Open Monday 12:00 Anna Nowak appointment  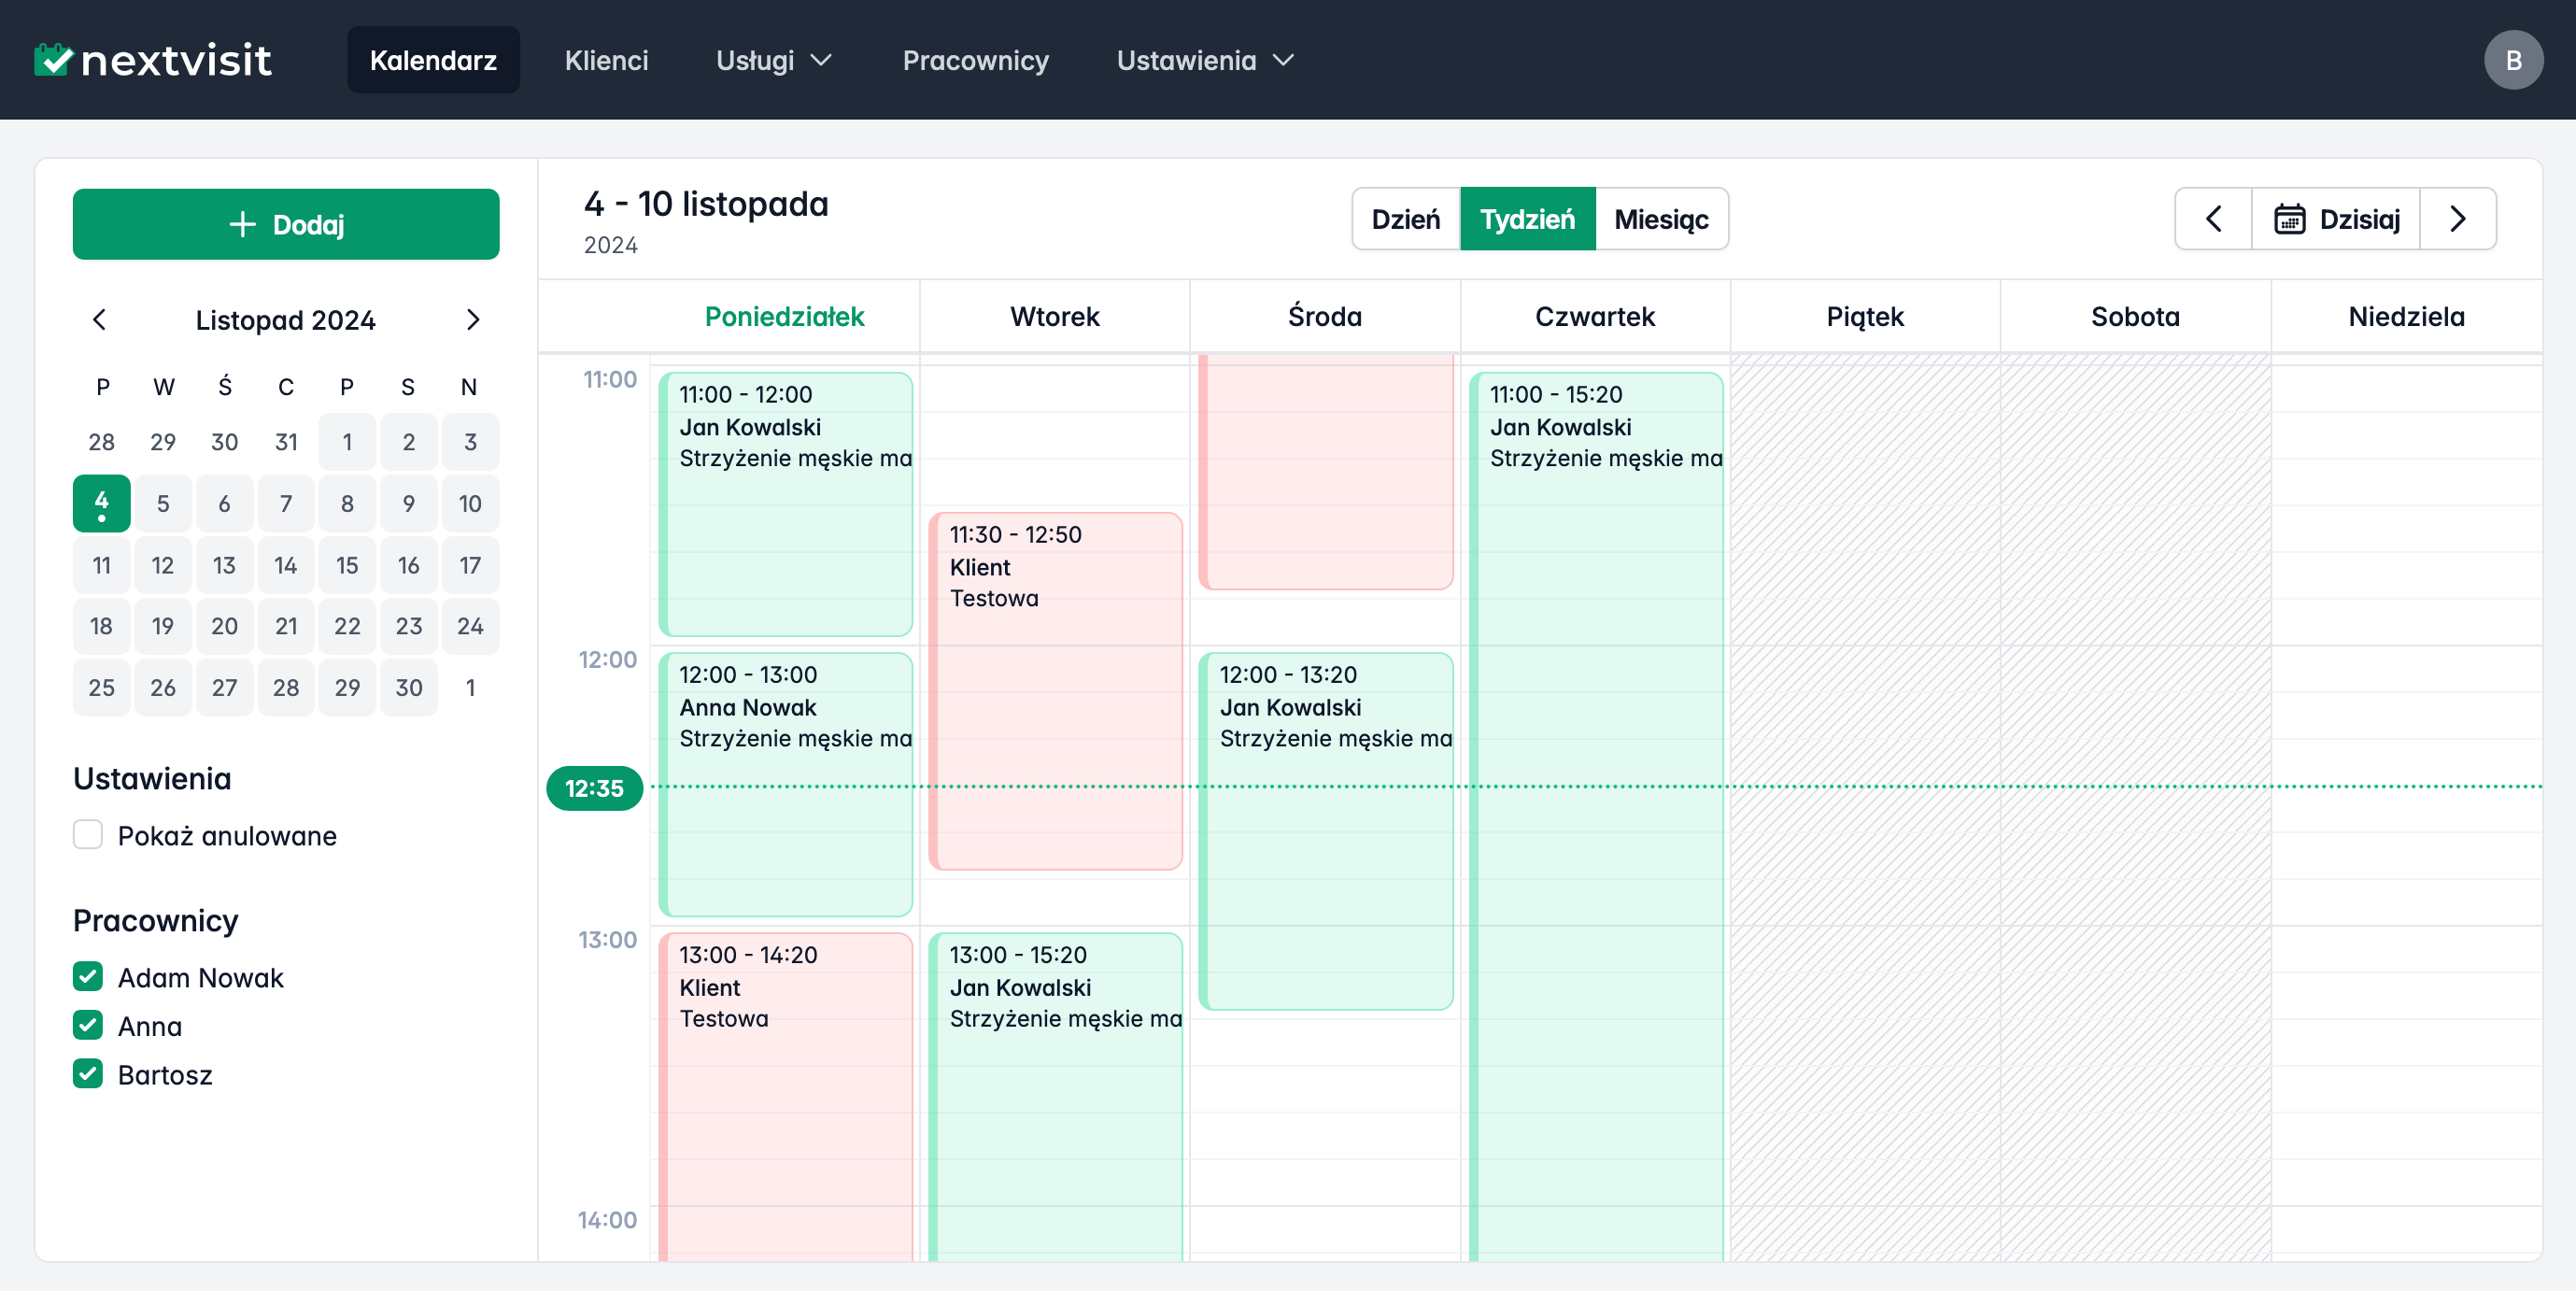click(x=785, y=784)
